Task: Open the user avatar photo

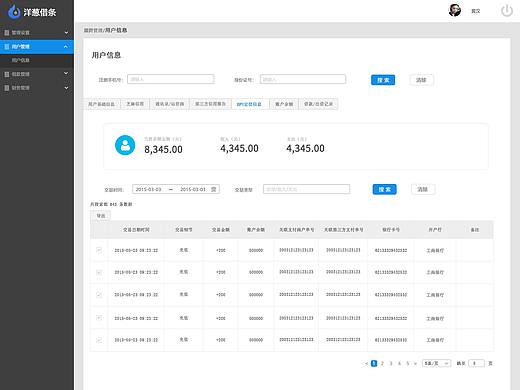Action: coord(455,10)
